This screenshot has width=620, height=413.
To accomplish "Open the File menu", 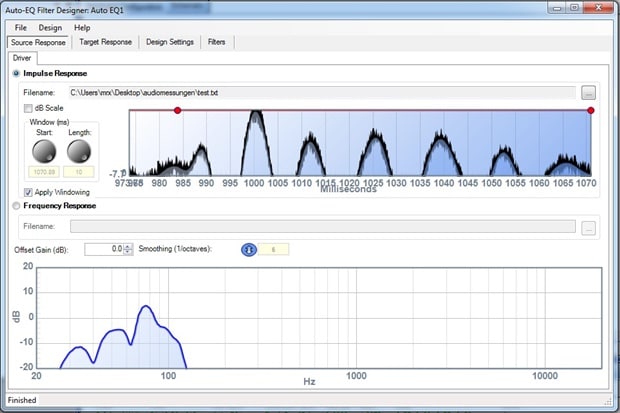I will coord(21,28).
